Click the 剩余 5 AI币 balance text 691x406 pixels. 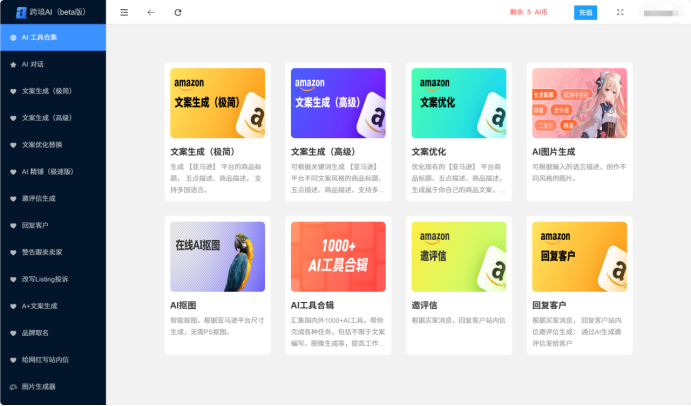(x=528, y=12)
